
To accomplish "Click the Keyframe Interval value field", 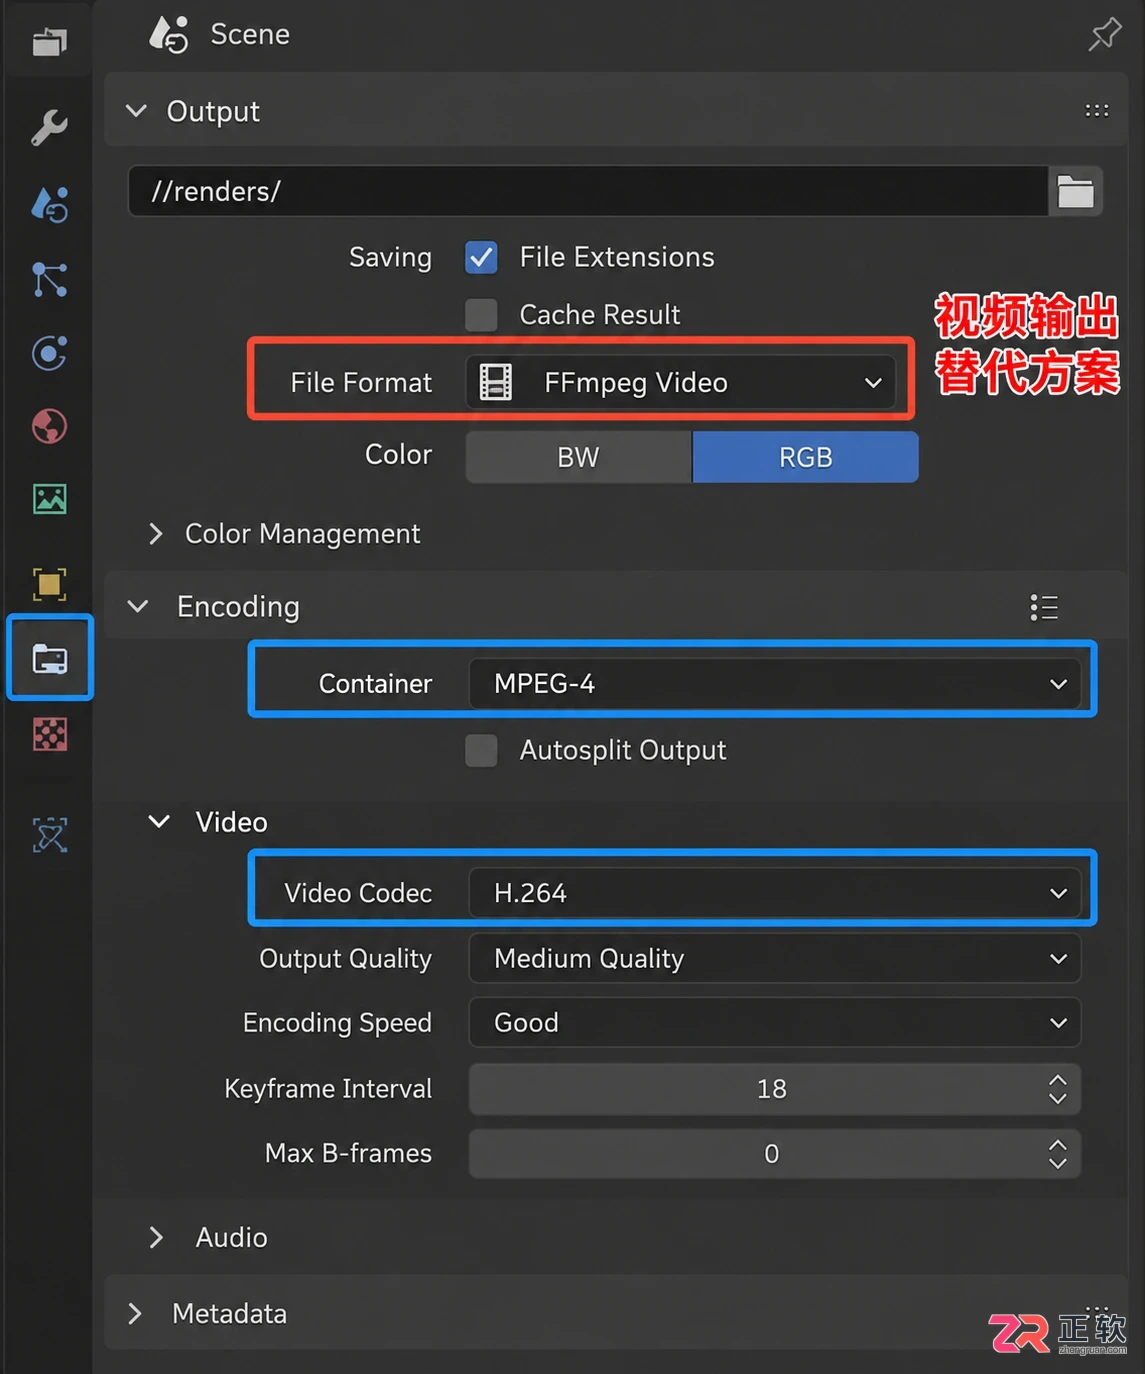I will pos(774,1088).
